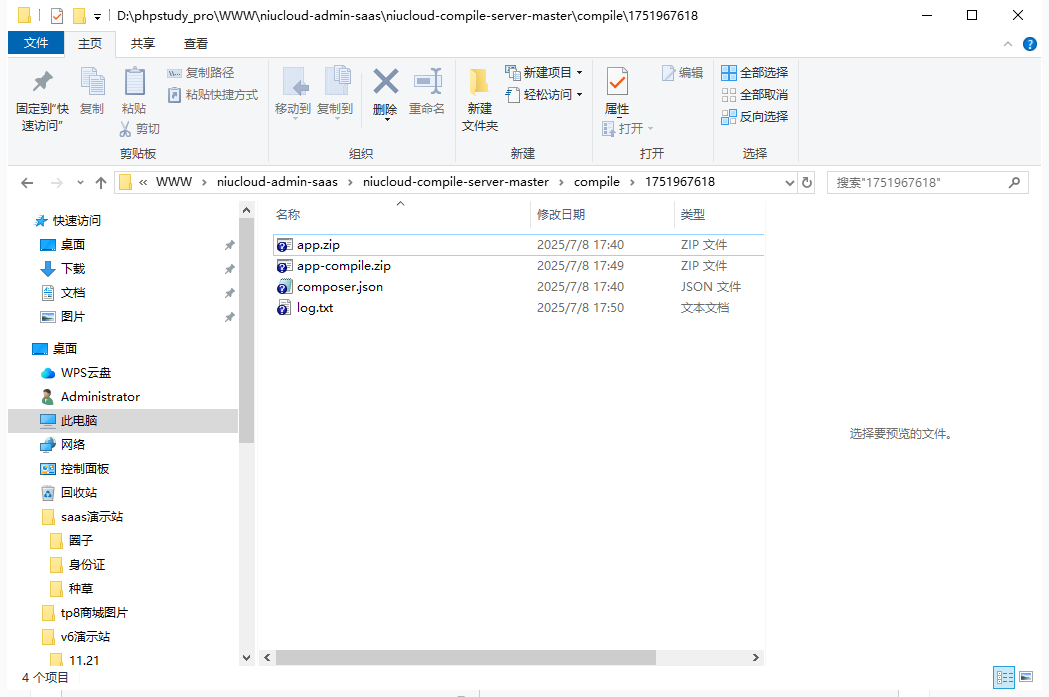Screen dimensions: 1049x697
Task: Switch to details view in status bar
Action: [1003, 677]
